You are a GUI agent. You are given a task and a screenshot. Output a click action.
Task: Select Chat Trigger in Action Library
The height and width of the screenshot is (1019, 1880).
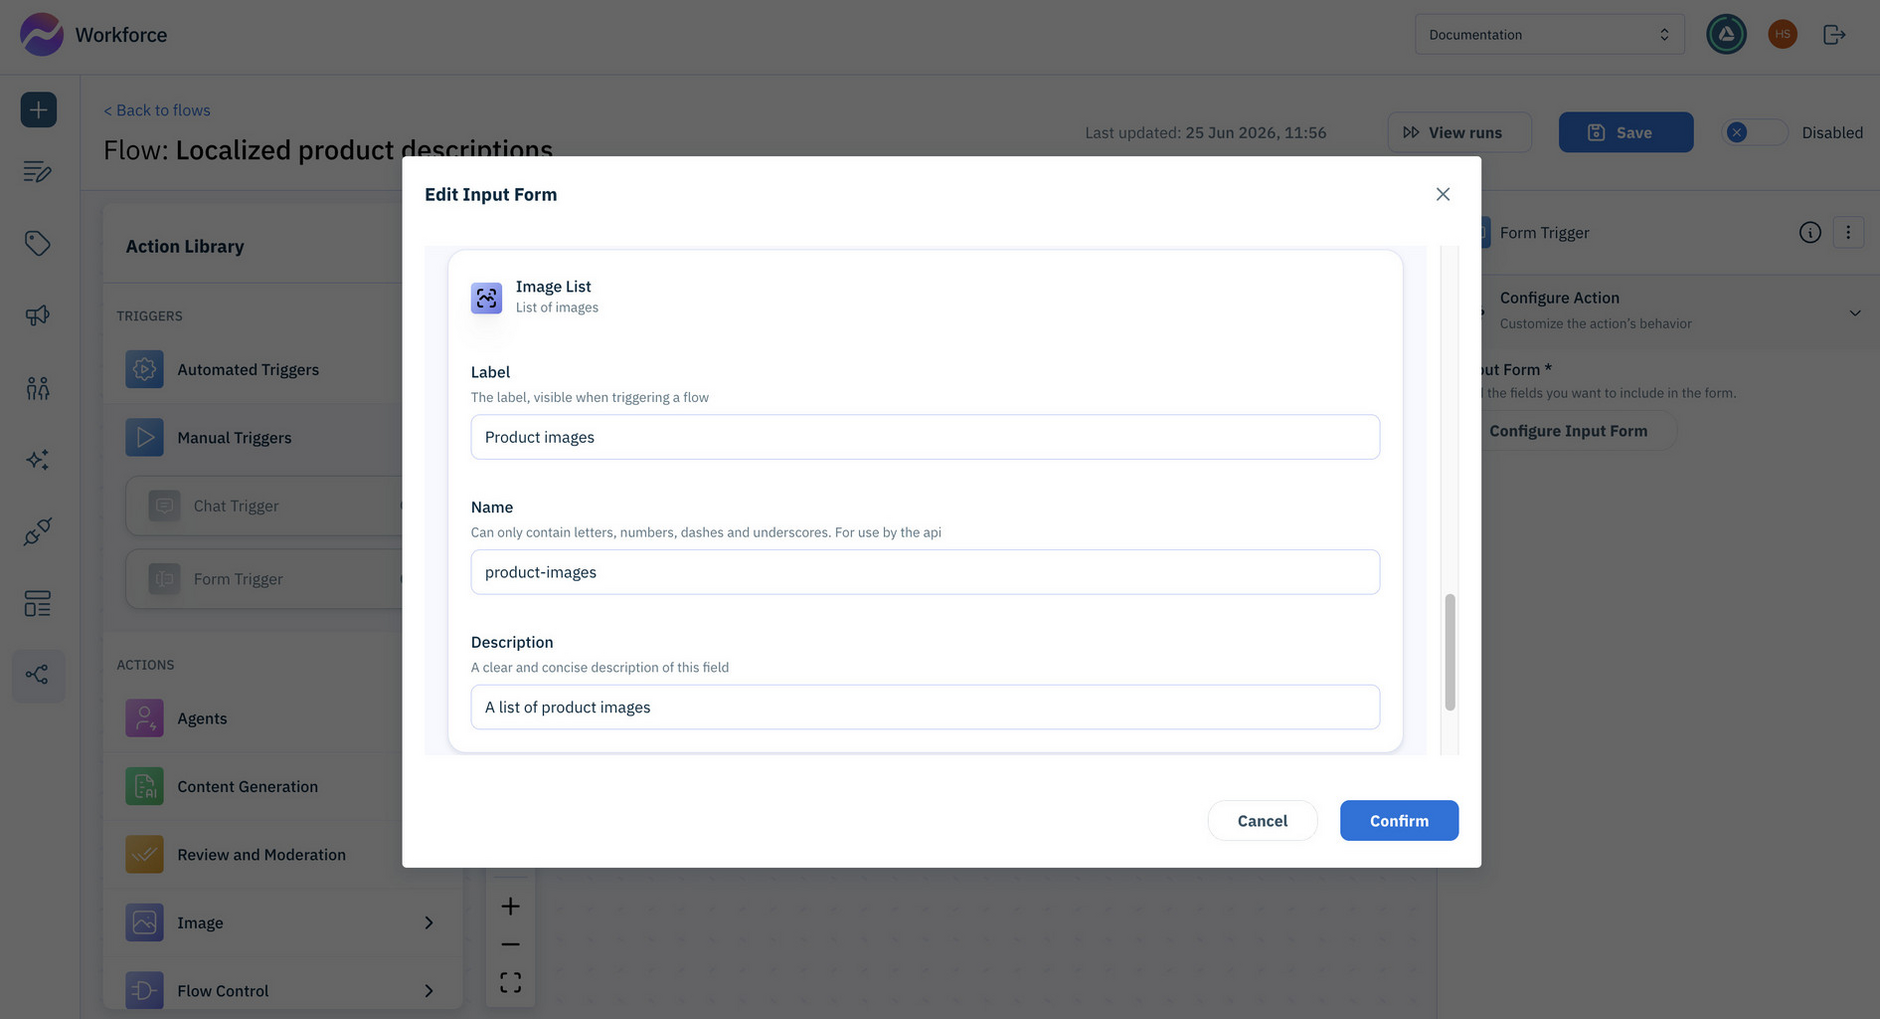pos(264,506)
